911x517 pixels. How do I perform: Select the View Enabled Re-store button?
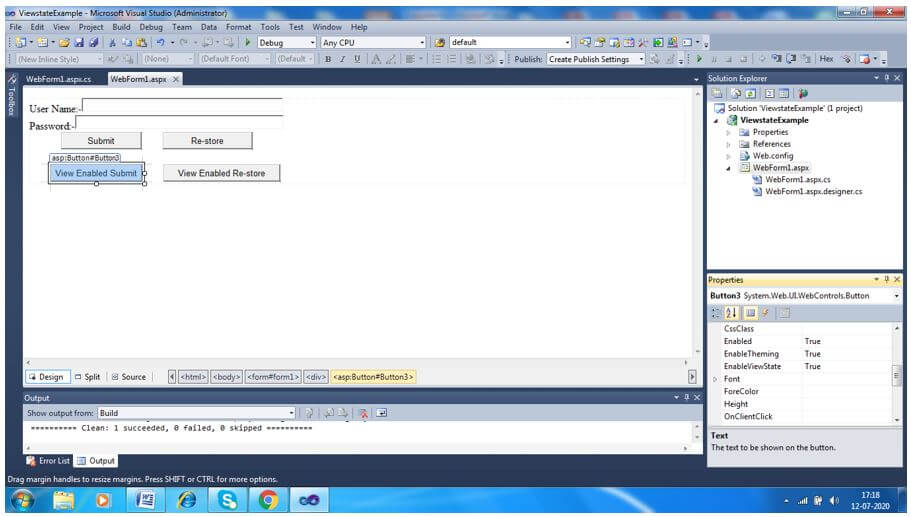click(x=221, y=173)
